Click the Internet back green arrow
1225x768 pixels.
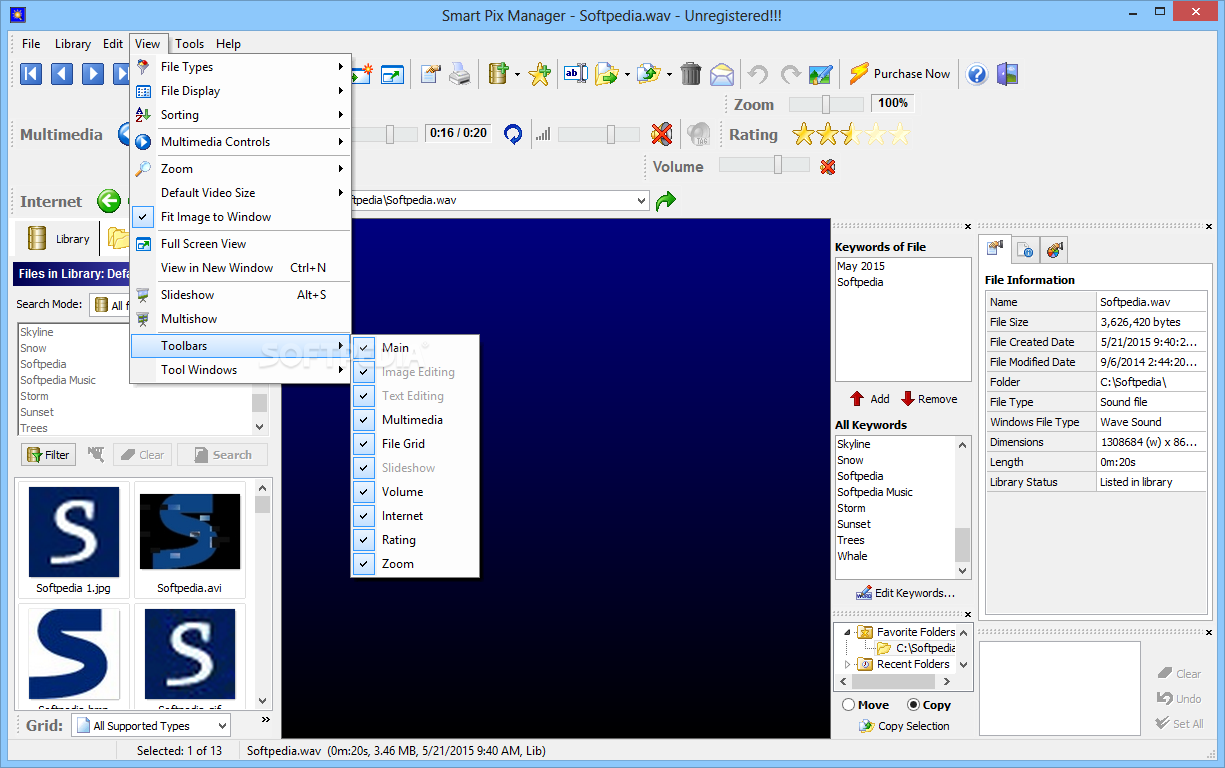(109, 201)
